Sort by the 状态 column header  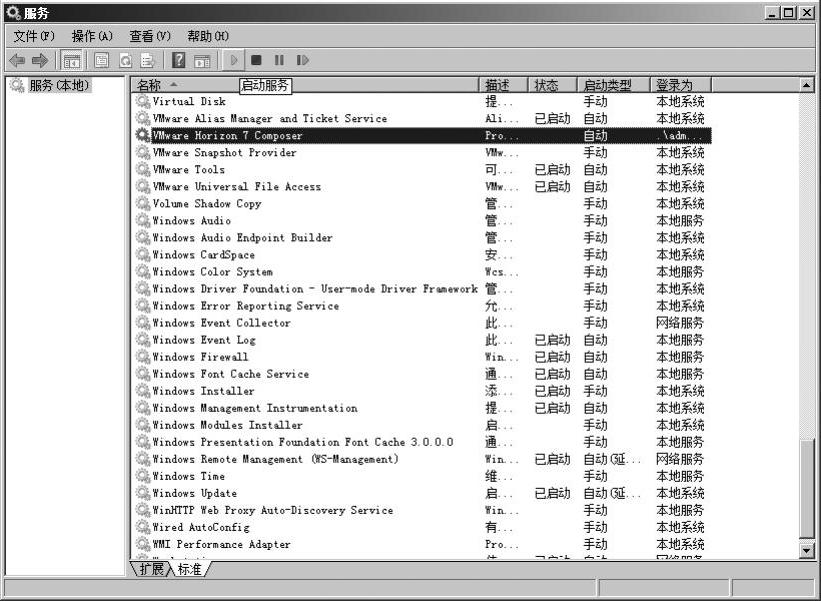[x=553, y=85]
